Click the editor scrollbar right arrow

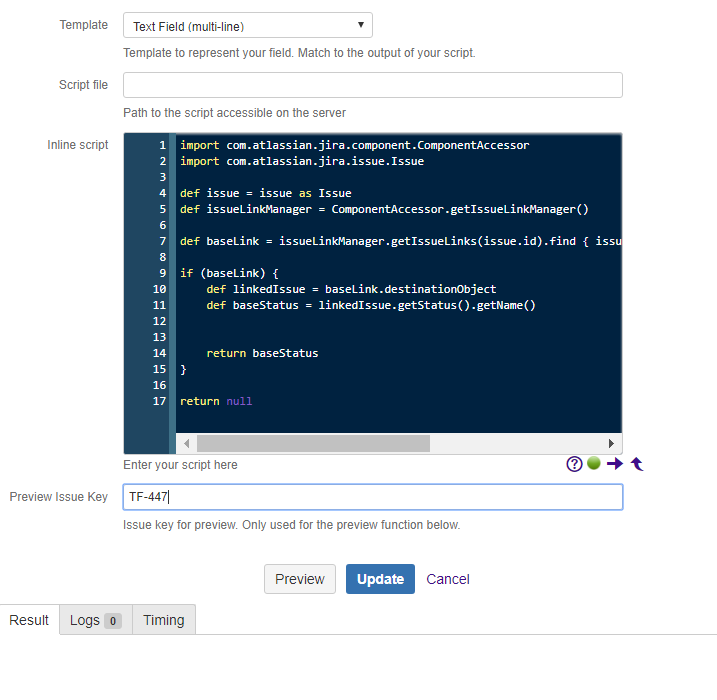click(x=611, y=444)
